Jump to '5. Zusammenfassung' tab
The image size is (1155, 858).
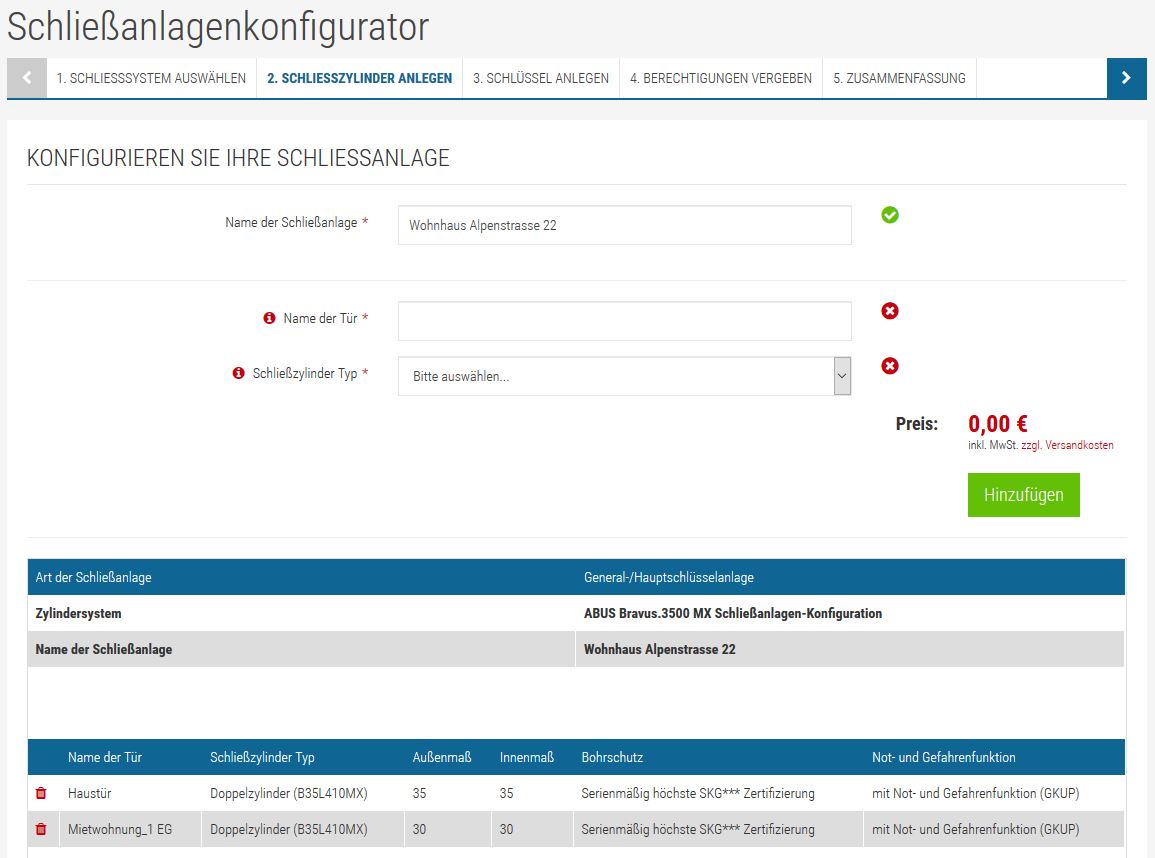pyautogui.click(x=899, y=78)
